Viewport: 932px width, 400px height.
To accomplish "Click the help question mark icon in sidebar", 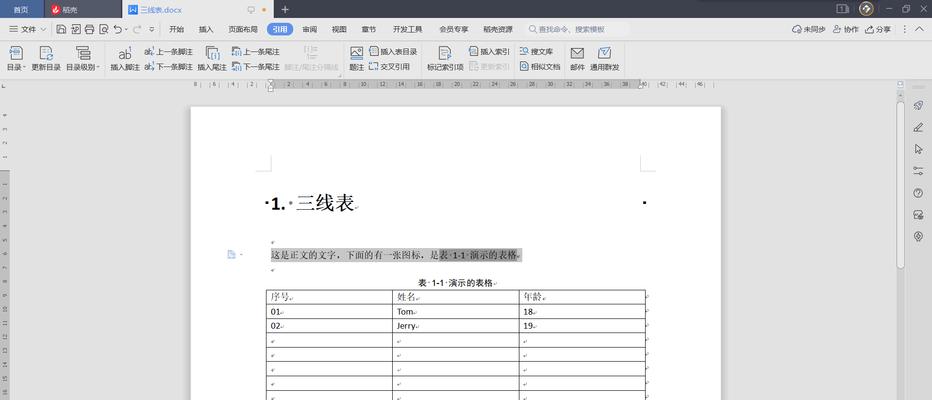I will 918,193.
